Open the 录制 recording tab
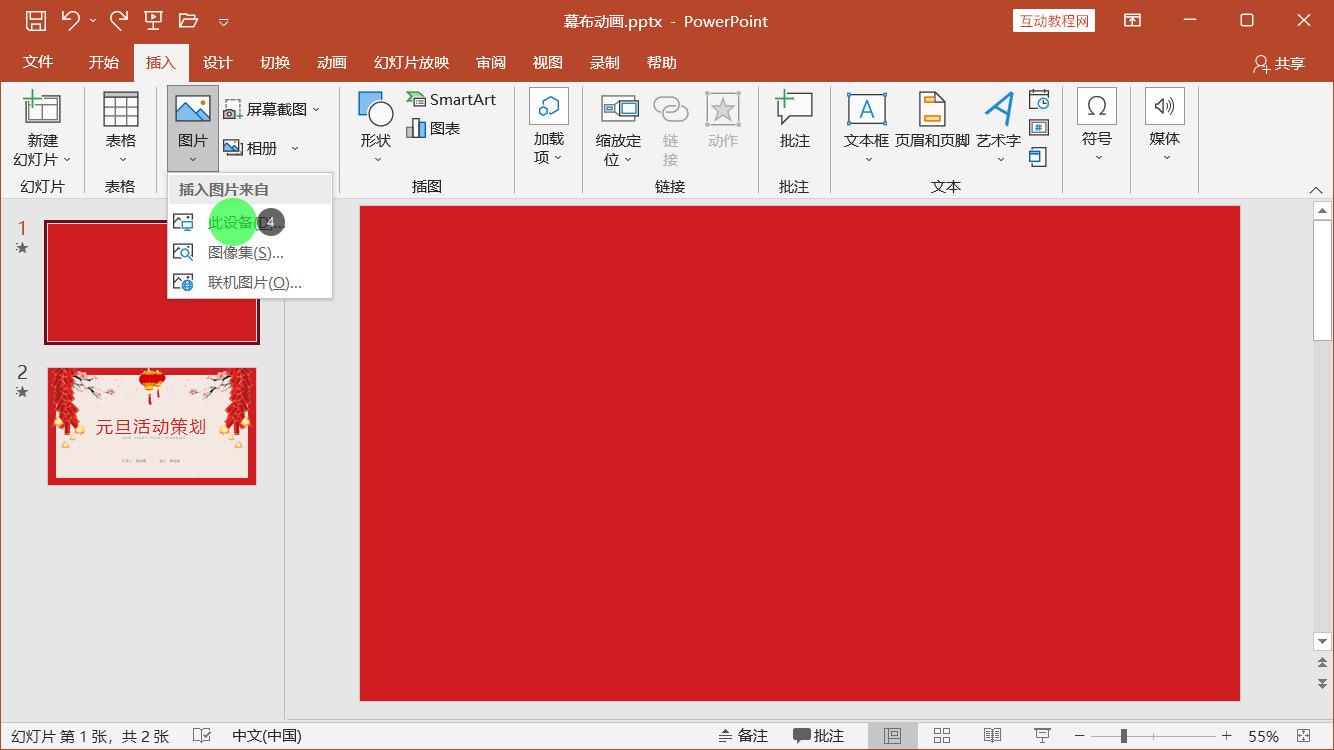Viewport: 1334px width, 750px height. pos(605,62)
